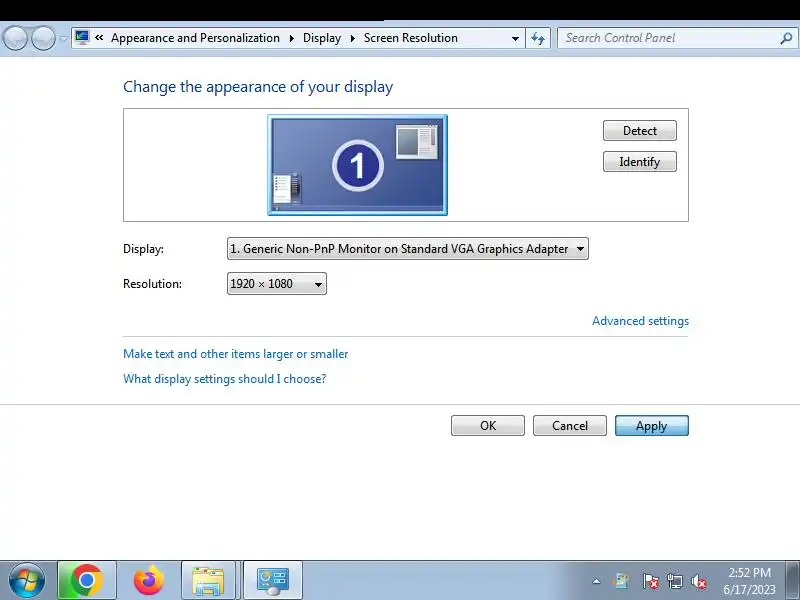Open Advanced settings link
Viewport: 800px width, 600px height.
(x=640, y=321)
